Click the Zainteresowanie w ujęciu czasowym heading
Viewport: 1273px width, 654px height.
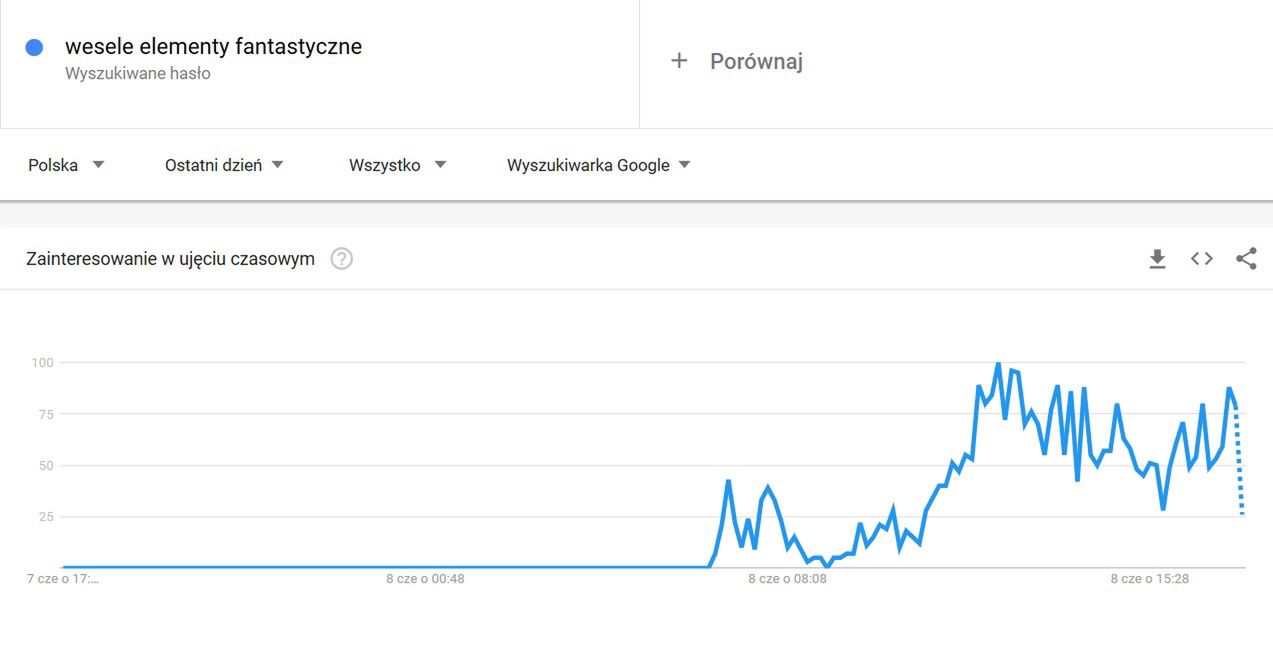tap(170, 259)
